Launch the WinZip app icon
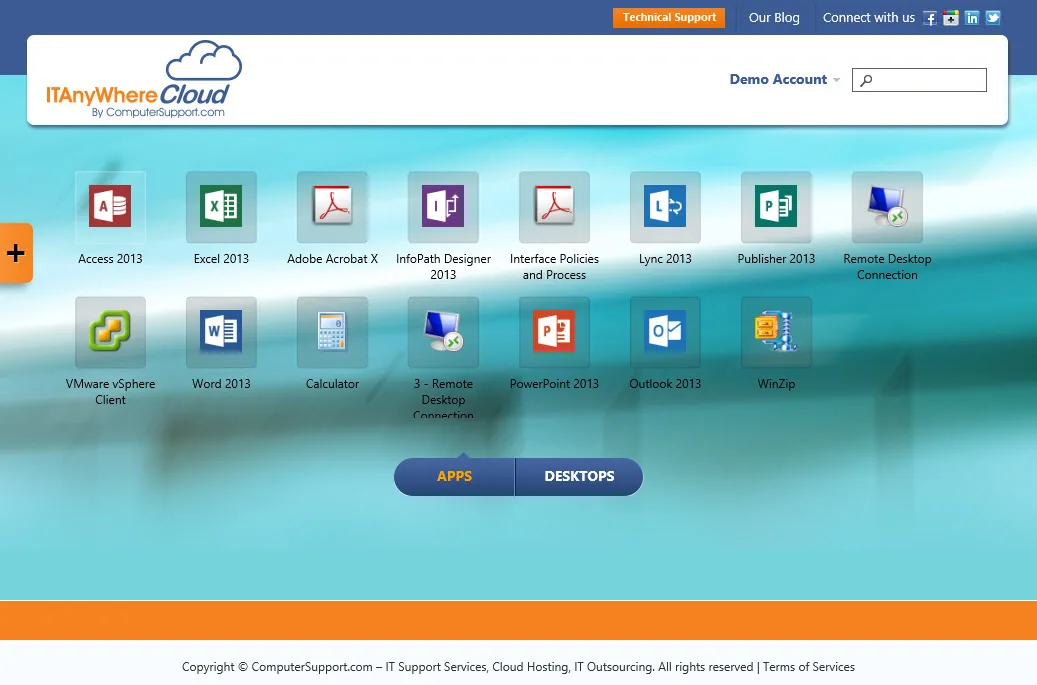The image size is (1037, 685). tap(776, 331)
